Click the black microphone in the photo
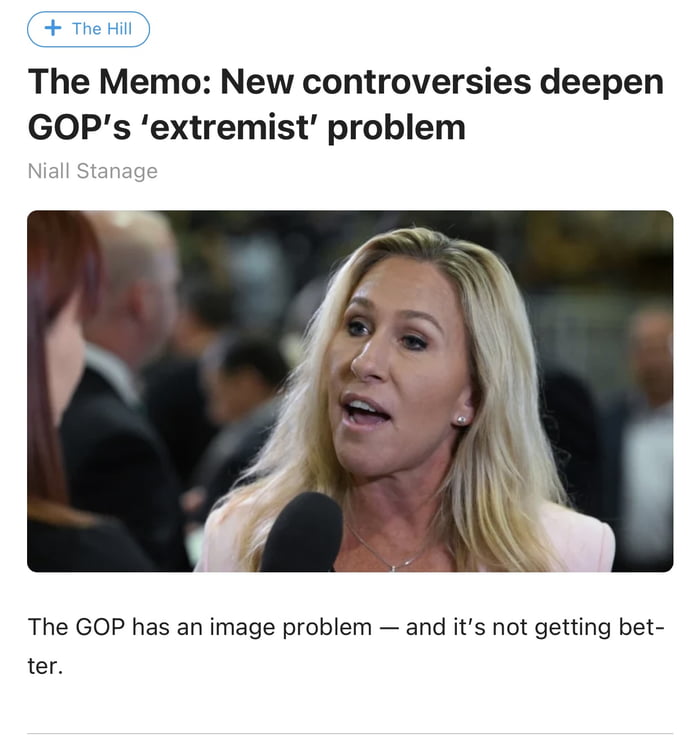The image size is (700, 750). 302,532
